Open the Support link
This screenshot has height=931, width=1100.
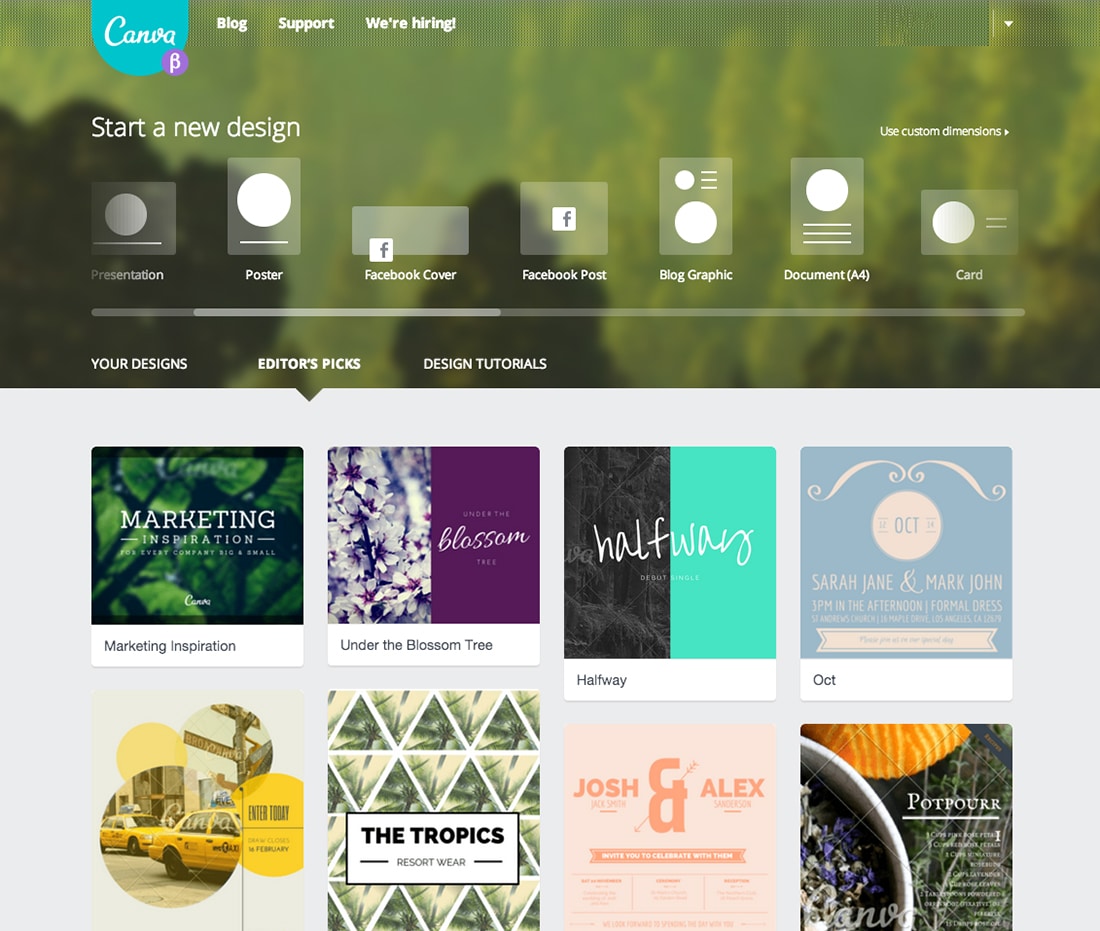[306, 23]
